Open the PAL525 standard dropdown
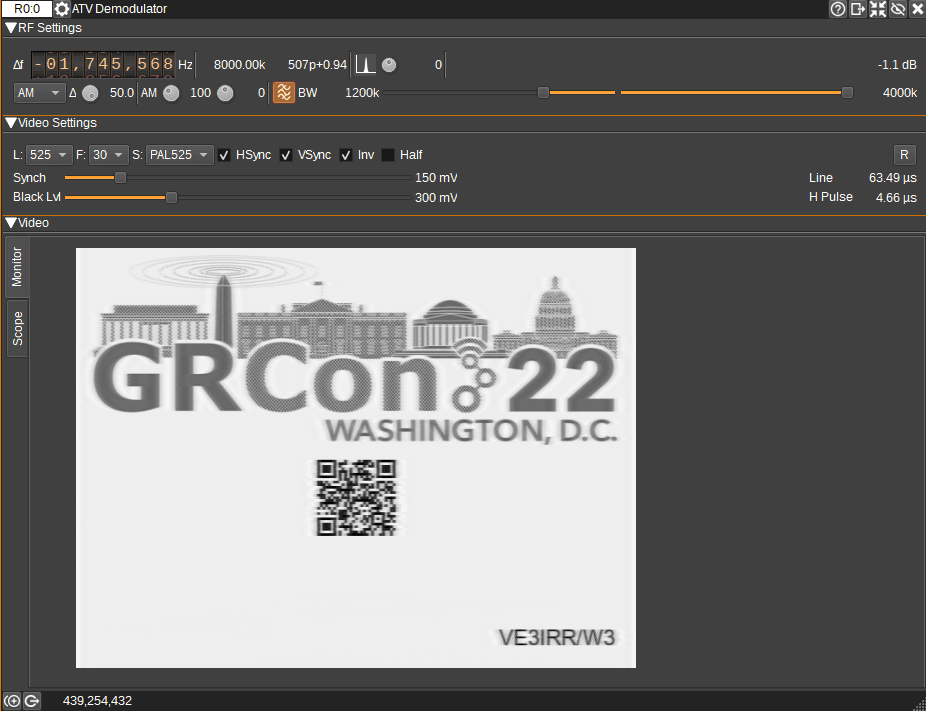This screenshot has height=711, width=926. pyautogui.click(x=180, y=155)
